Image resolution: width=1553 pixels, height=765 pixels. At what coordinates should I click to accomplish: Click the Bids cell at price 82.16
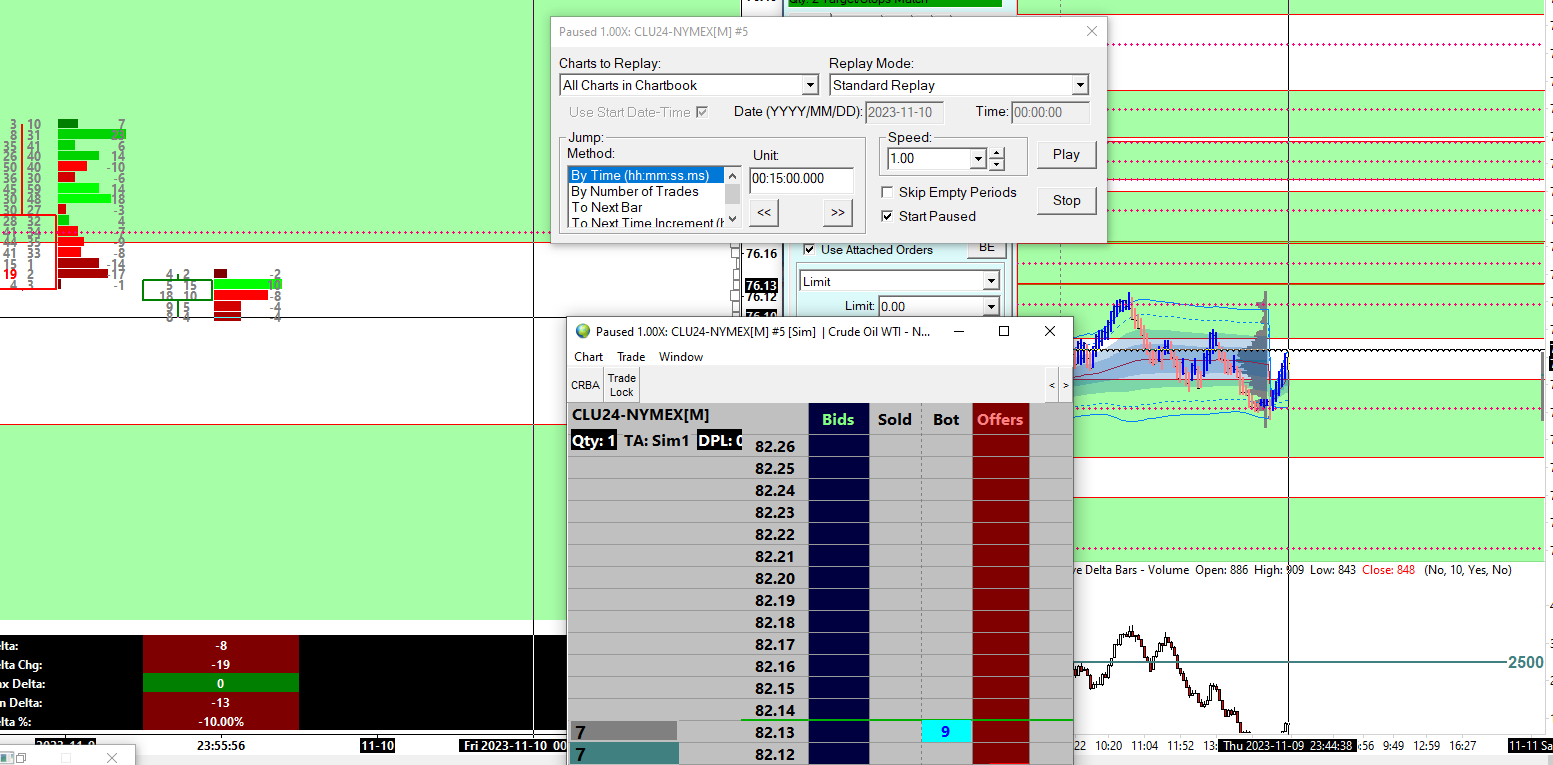[838, 666]
